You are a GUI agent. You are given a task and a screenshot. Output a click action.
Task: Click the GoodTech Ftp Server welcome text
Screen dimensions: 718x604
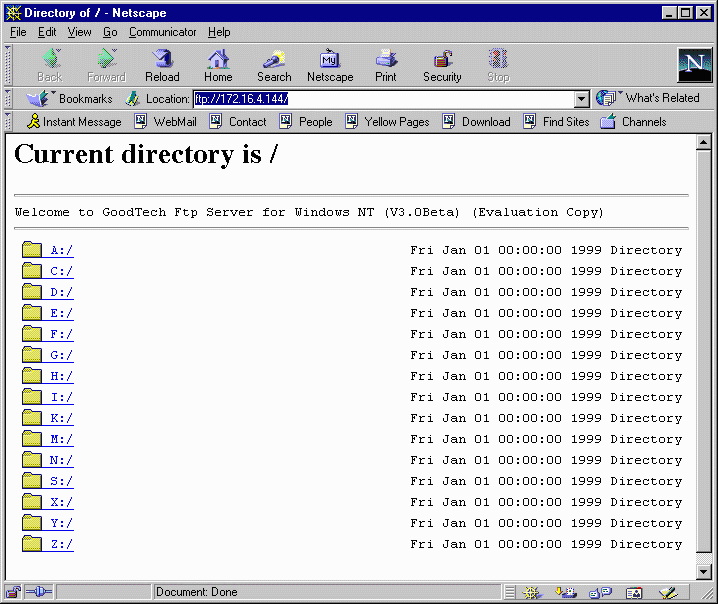(x=309, y=212)
